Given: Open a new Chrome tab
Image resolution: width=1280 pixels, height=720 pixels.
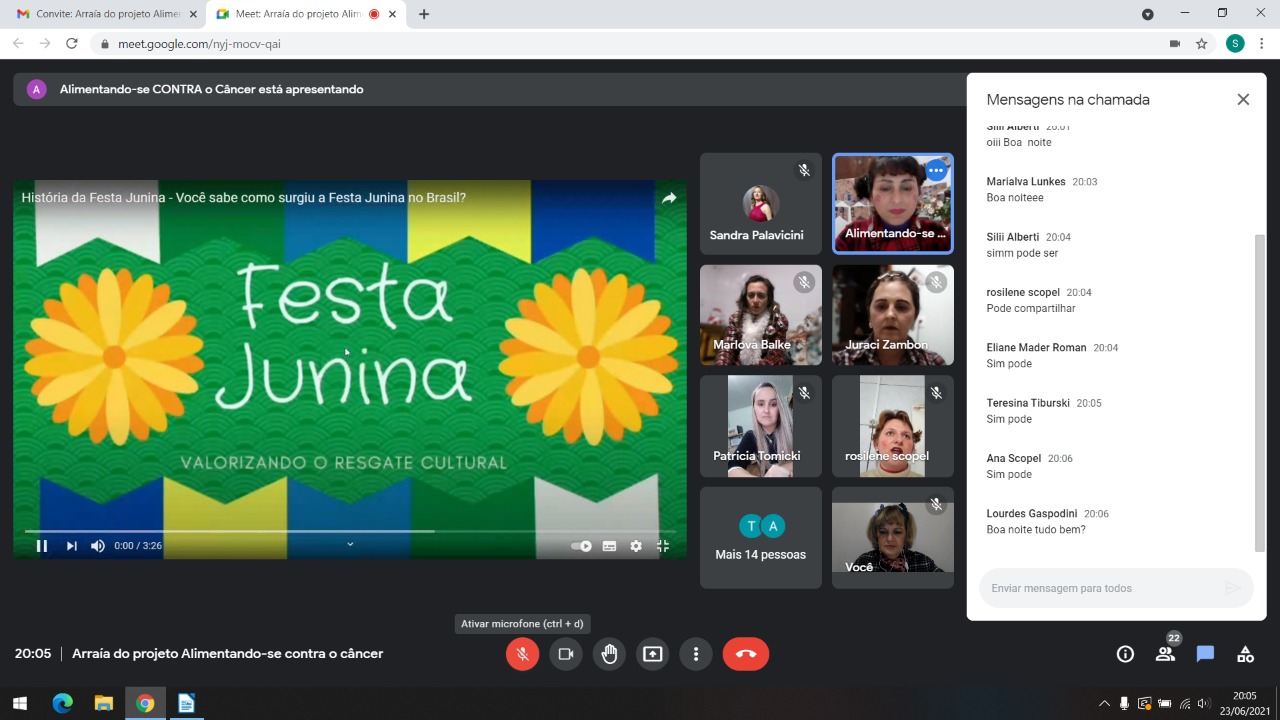Looking at the screenshot, I should (x=424, y=14).
